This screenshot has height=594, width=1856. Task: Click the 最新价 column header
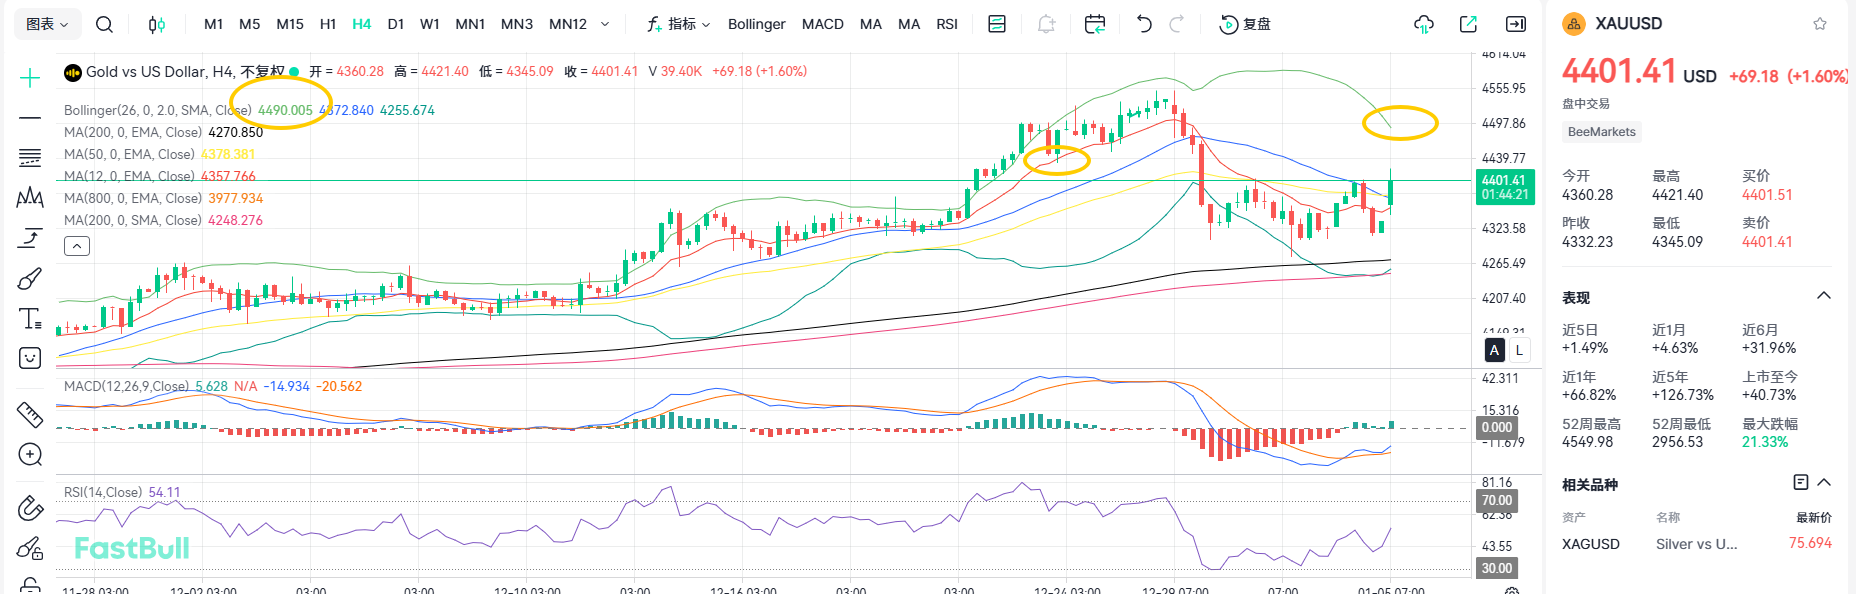(x=1814, y=517)
